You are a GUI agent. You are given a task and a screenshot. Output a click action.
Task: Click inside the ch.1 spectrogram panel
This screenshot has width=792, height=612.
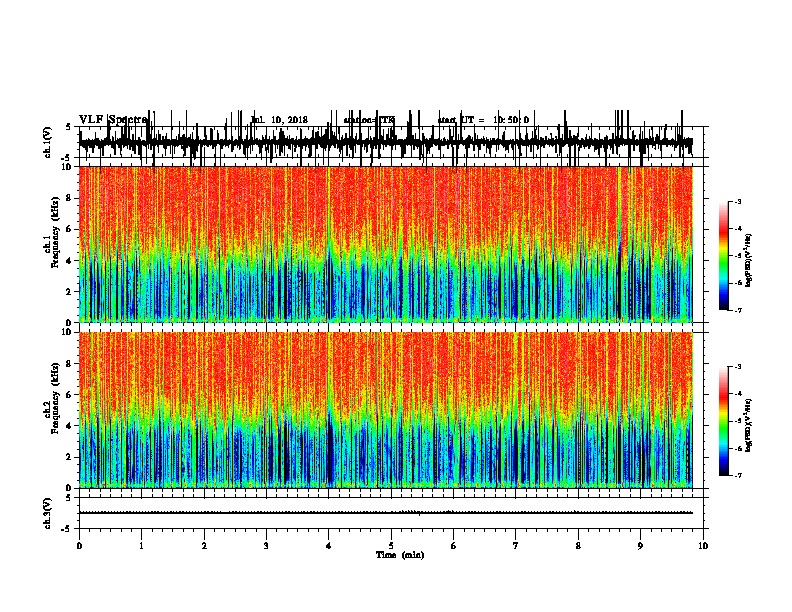pos(385,244)
